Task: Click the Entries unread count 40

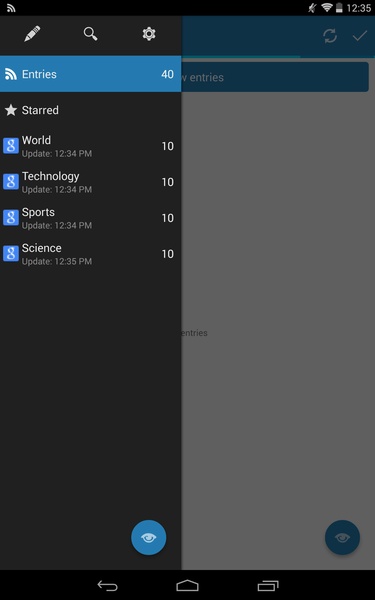Action: point(167,74)
